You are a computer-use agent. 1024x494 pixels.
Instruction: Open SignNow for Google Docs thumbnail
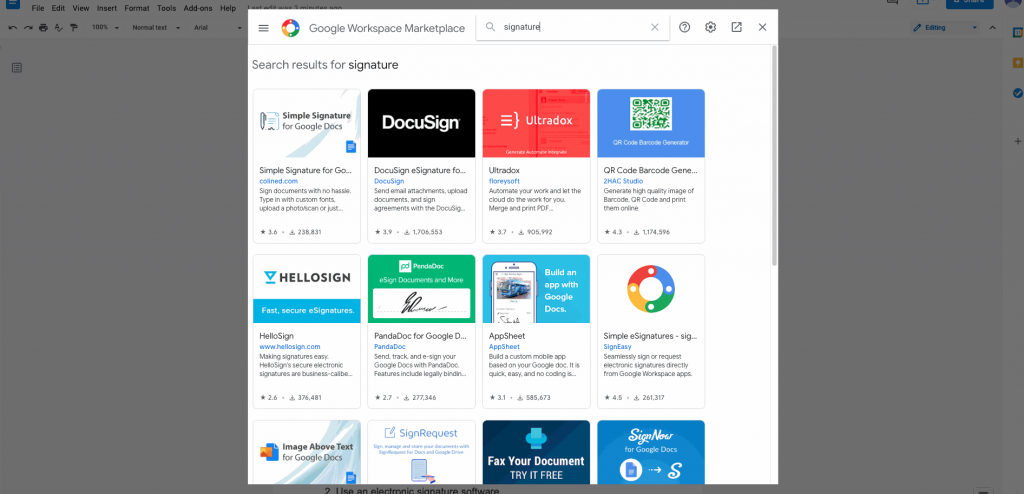[651, 452]
